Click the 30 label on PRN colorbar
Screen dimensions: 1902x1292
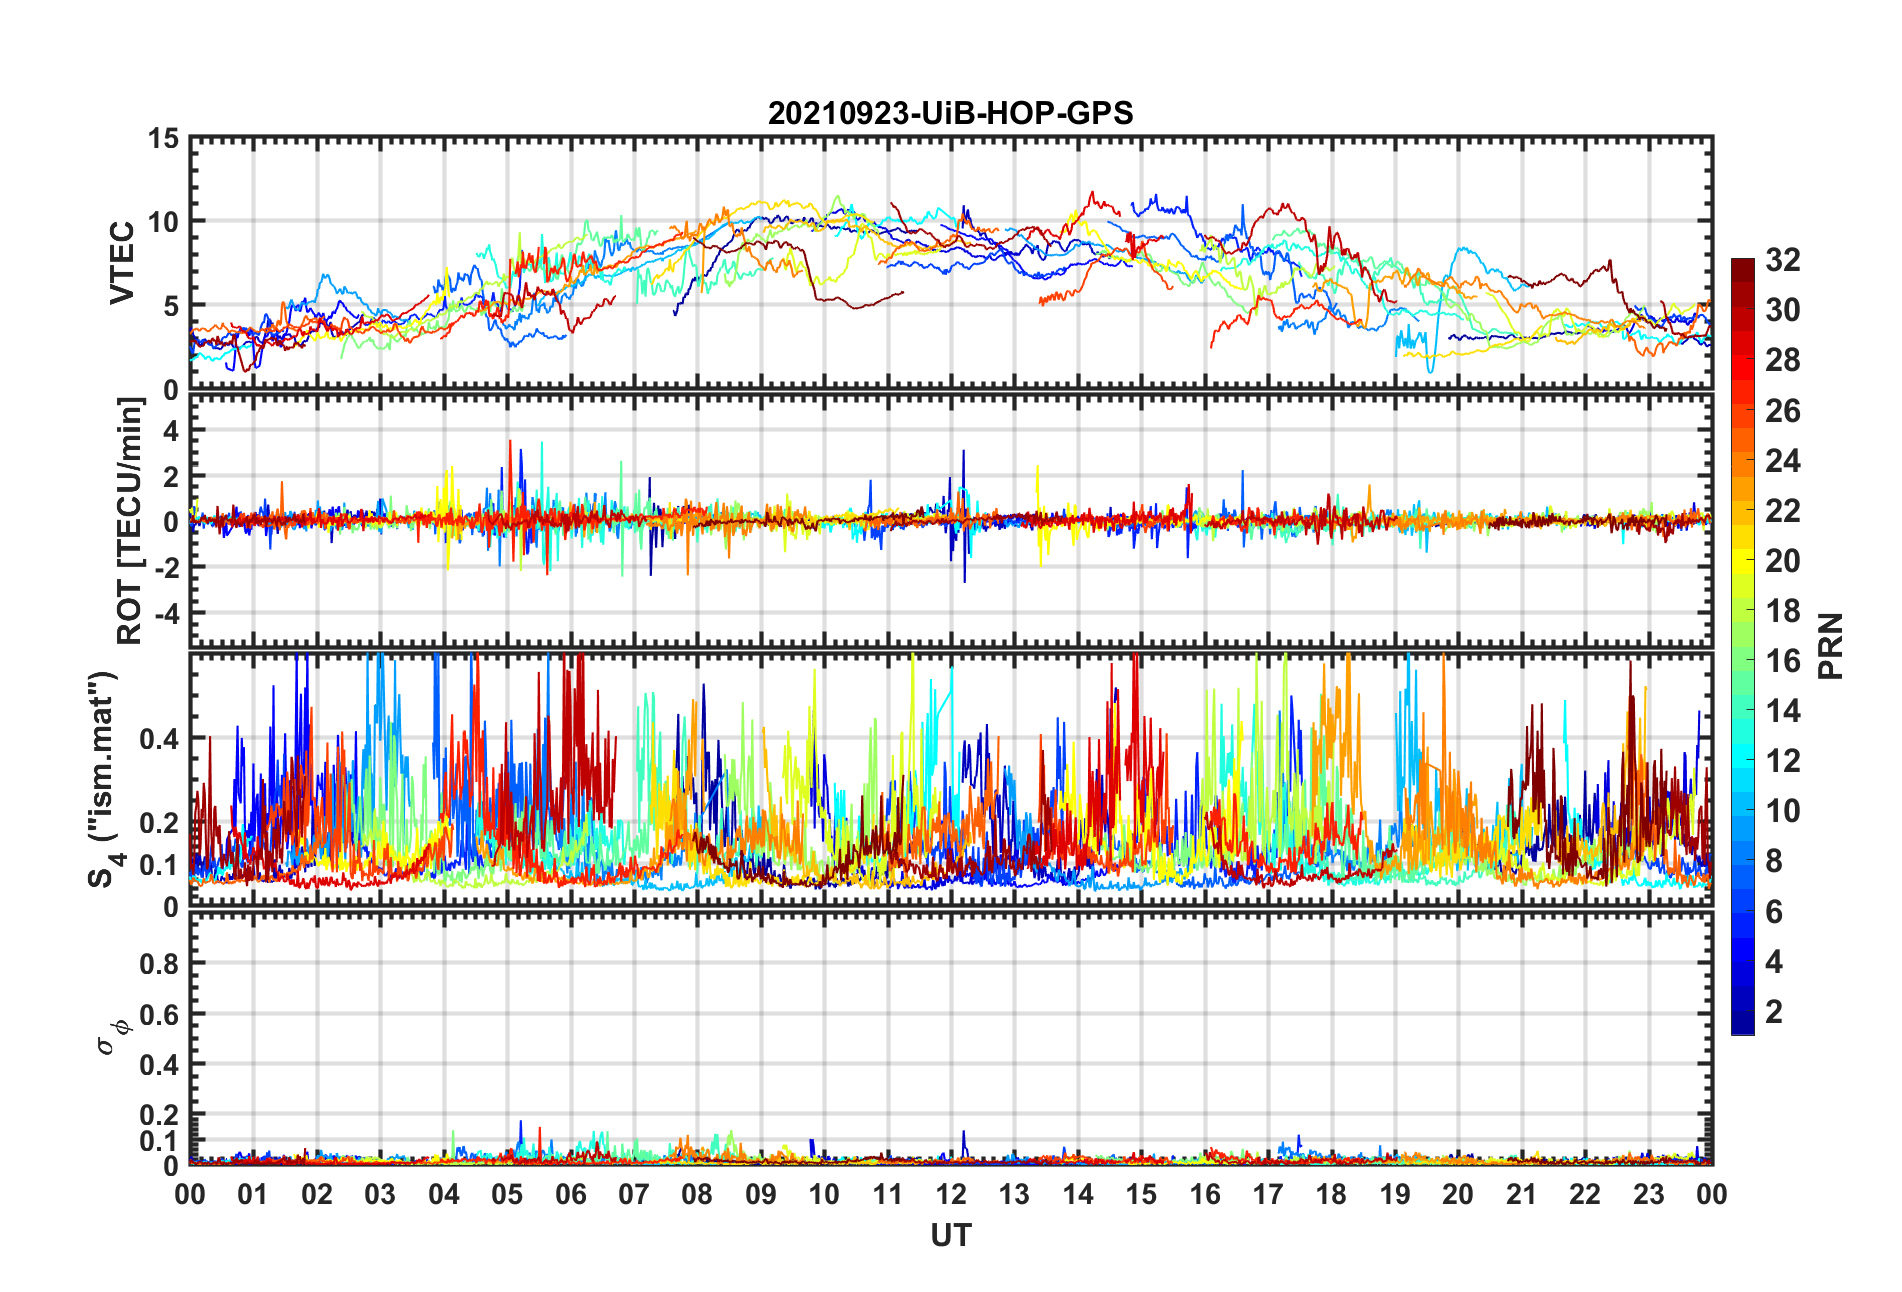point(1783,310)
